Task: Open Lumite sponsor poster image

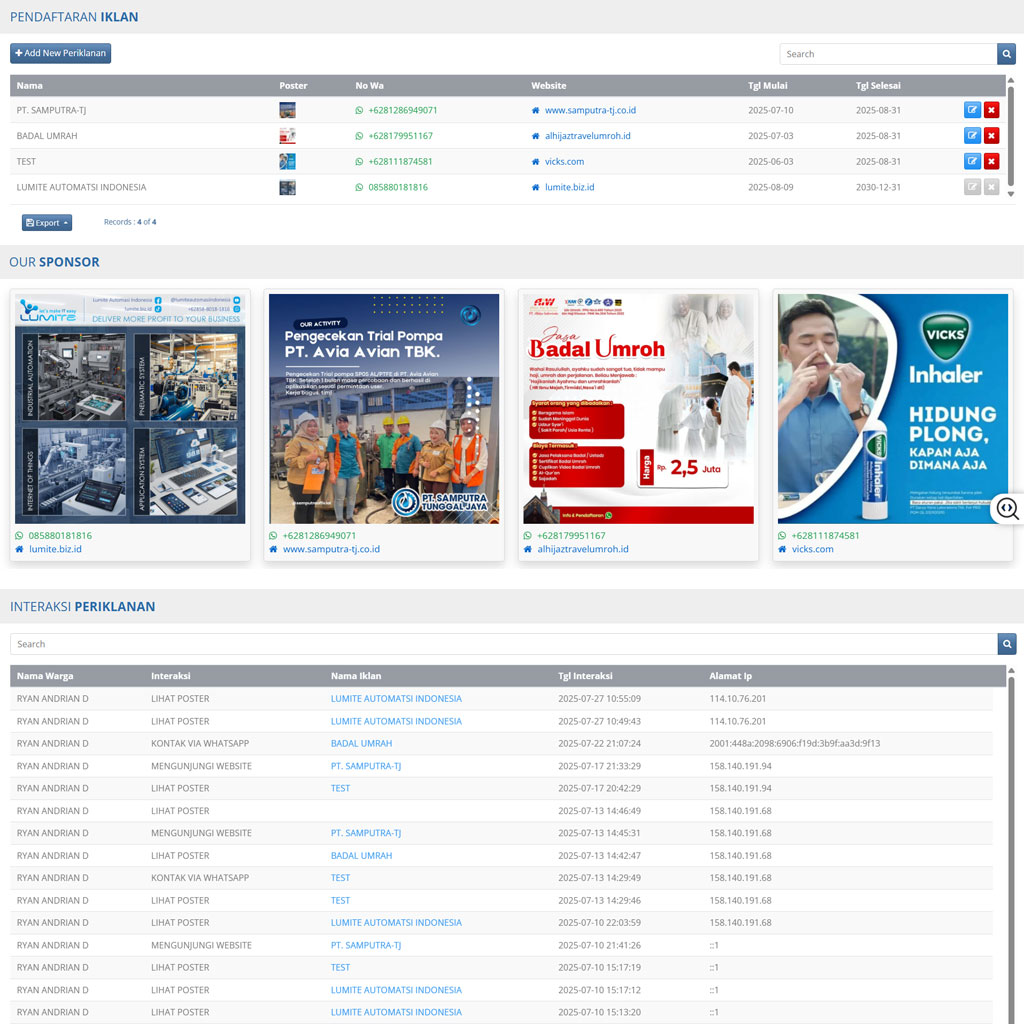Action: coord(130,409)
